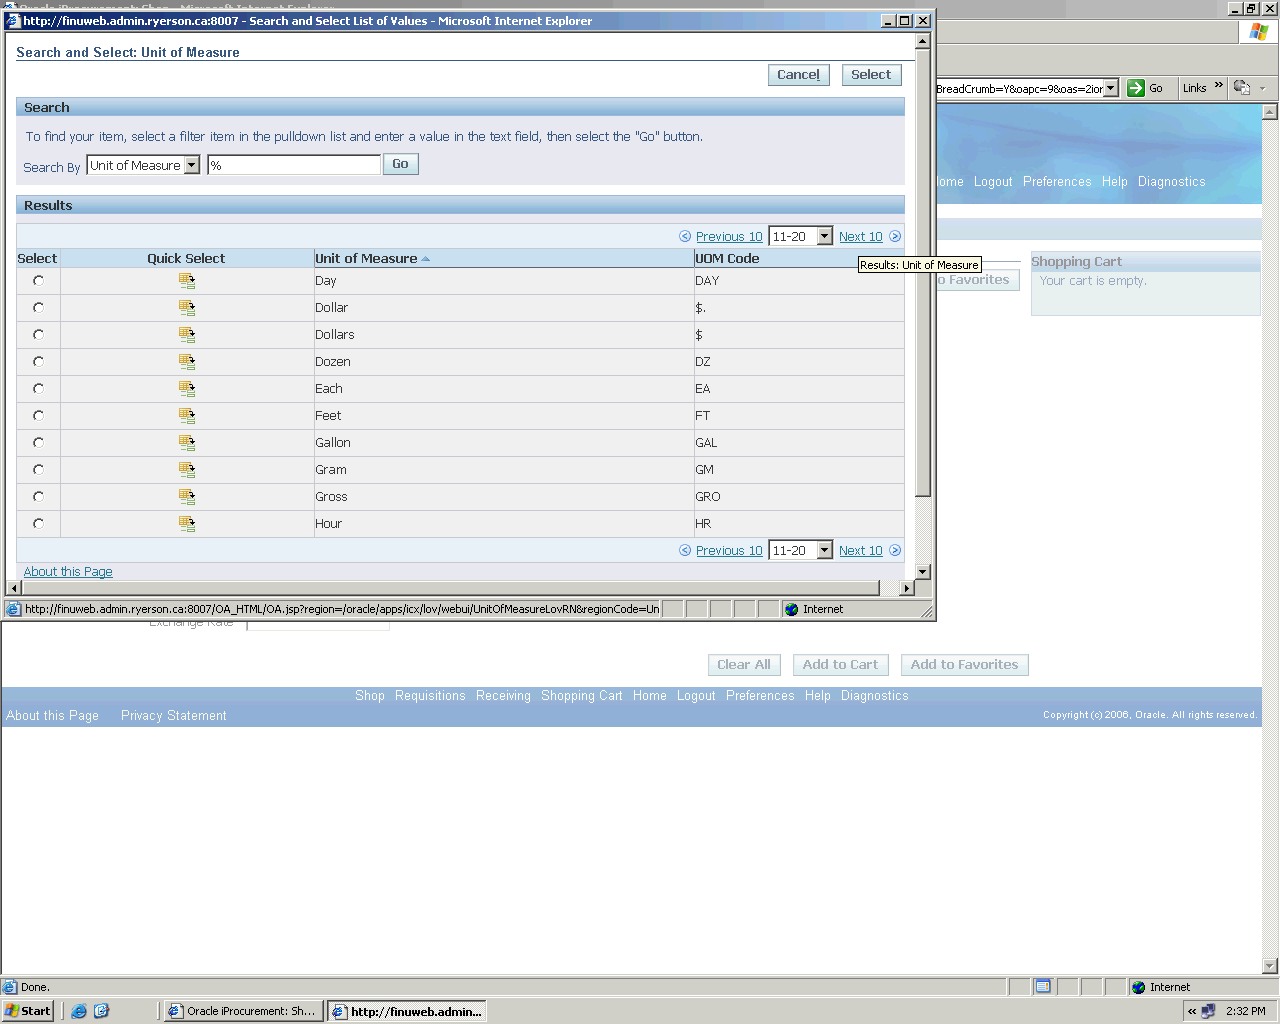Sort by Unit of Measure column header
The height and width of the screenshot is (1024, 1280).
pyautogui.click(x=366, y=258)
